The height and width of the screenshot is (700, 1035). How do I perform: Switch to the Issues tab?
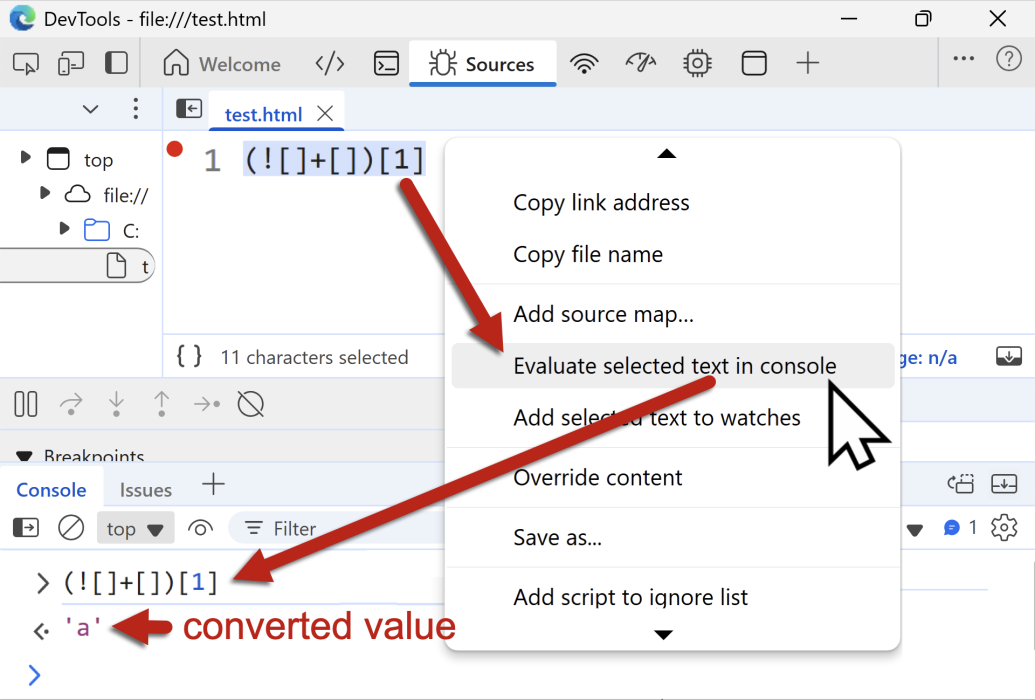pos(145,489)
